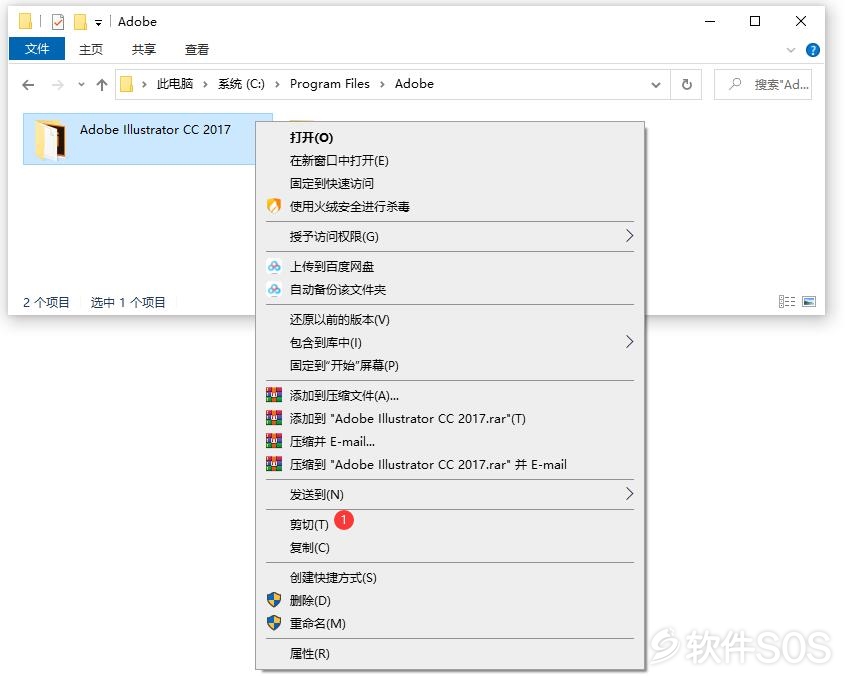Click the WinRAR icon for 添加到压缩文件(A)

click(274, 395)
